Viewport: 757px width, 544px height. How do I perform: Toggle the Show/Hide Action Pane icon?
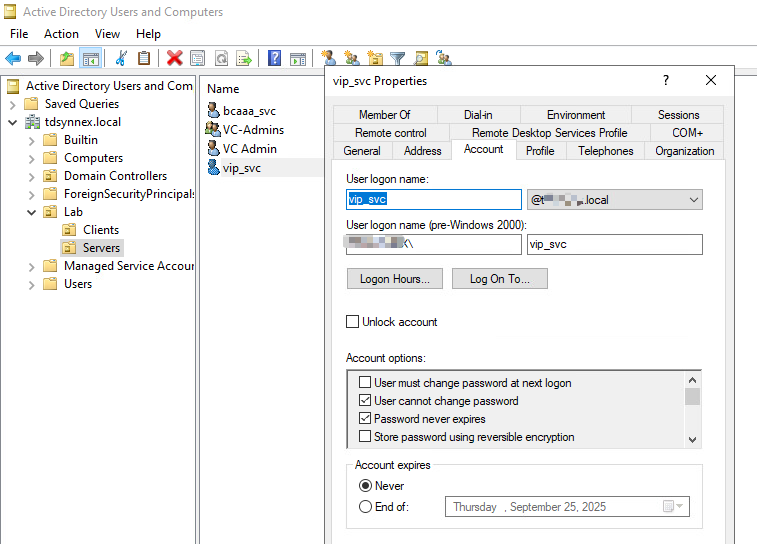(x=298, y=58)
